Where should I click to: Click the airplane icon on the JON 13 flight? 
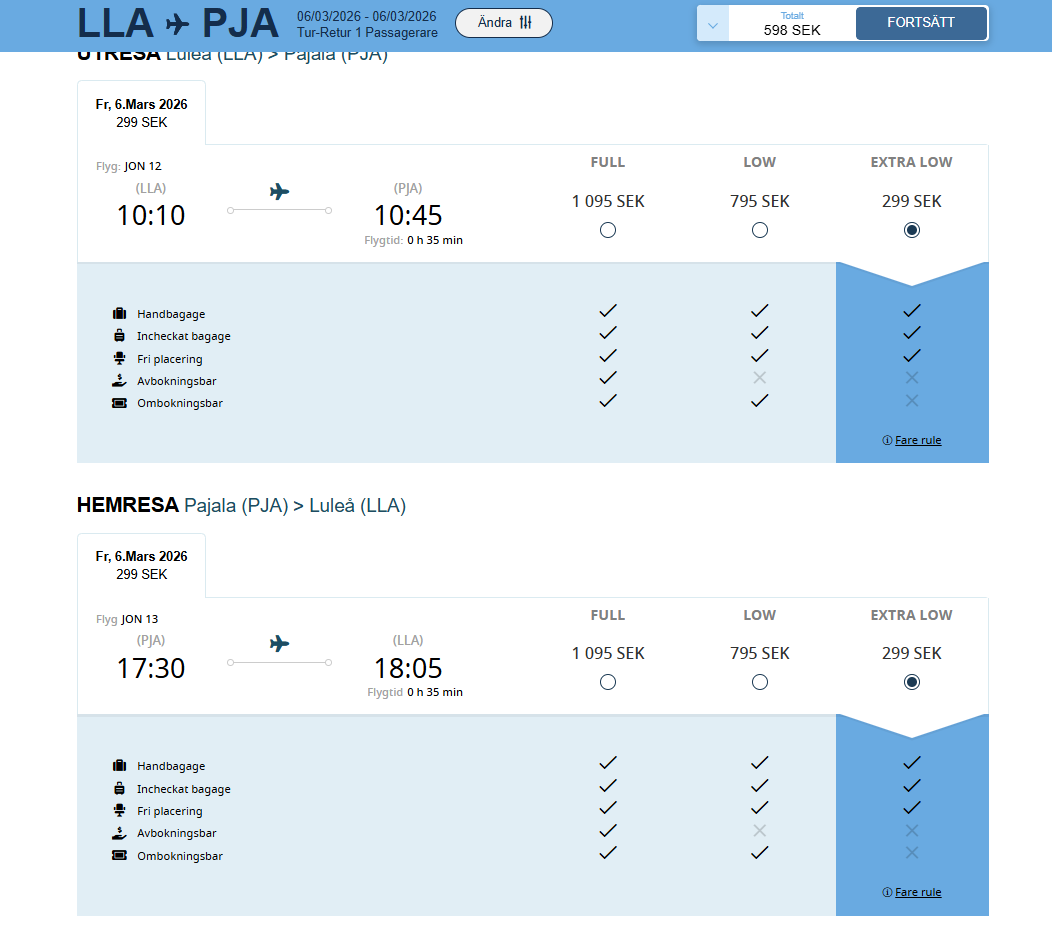[x=279, y=644]
